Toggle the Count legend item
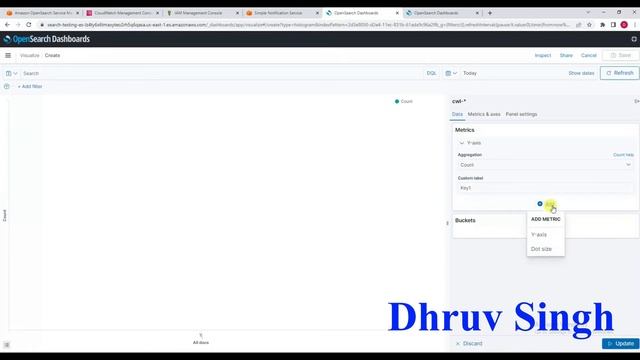 tap(404, 101)
